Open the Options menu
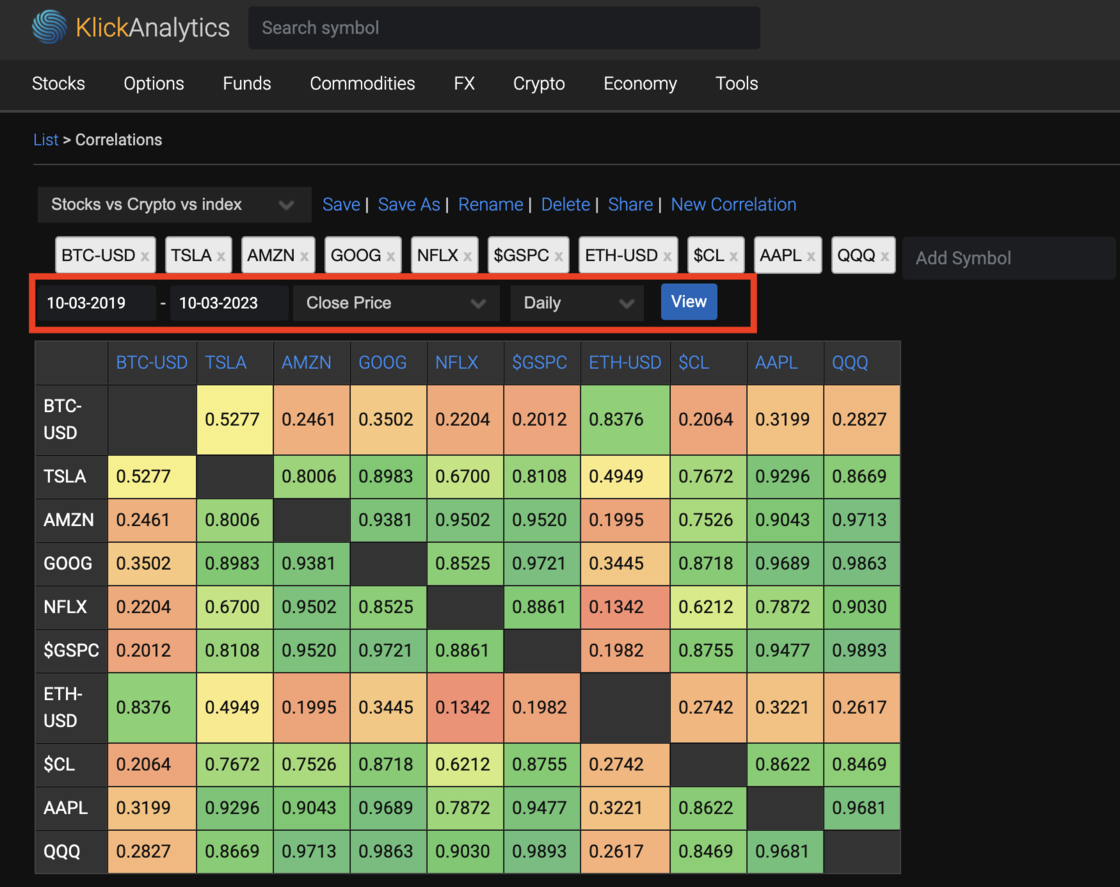This screenshot has height=887, width=1120. click(154, 84)
